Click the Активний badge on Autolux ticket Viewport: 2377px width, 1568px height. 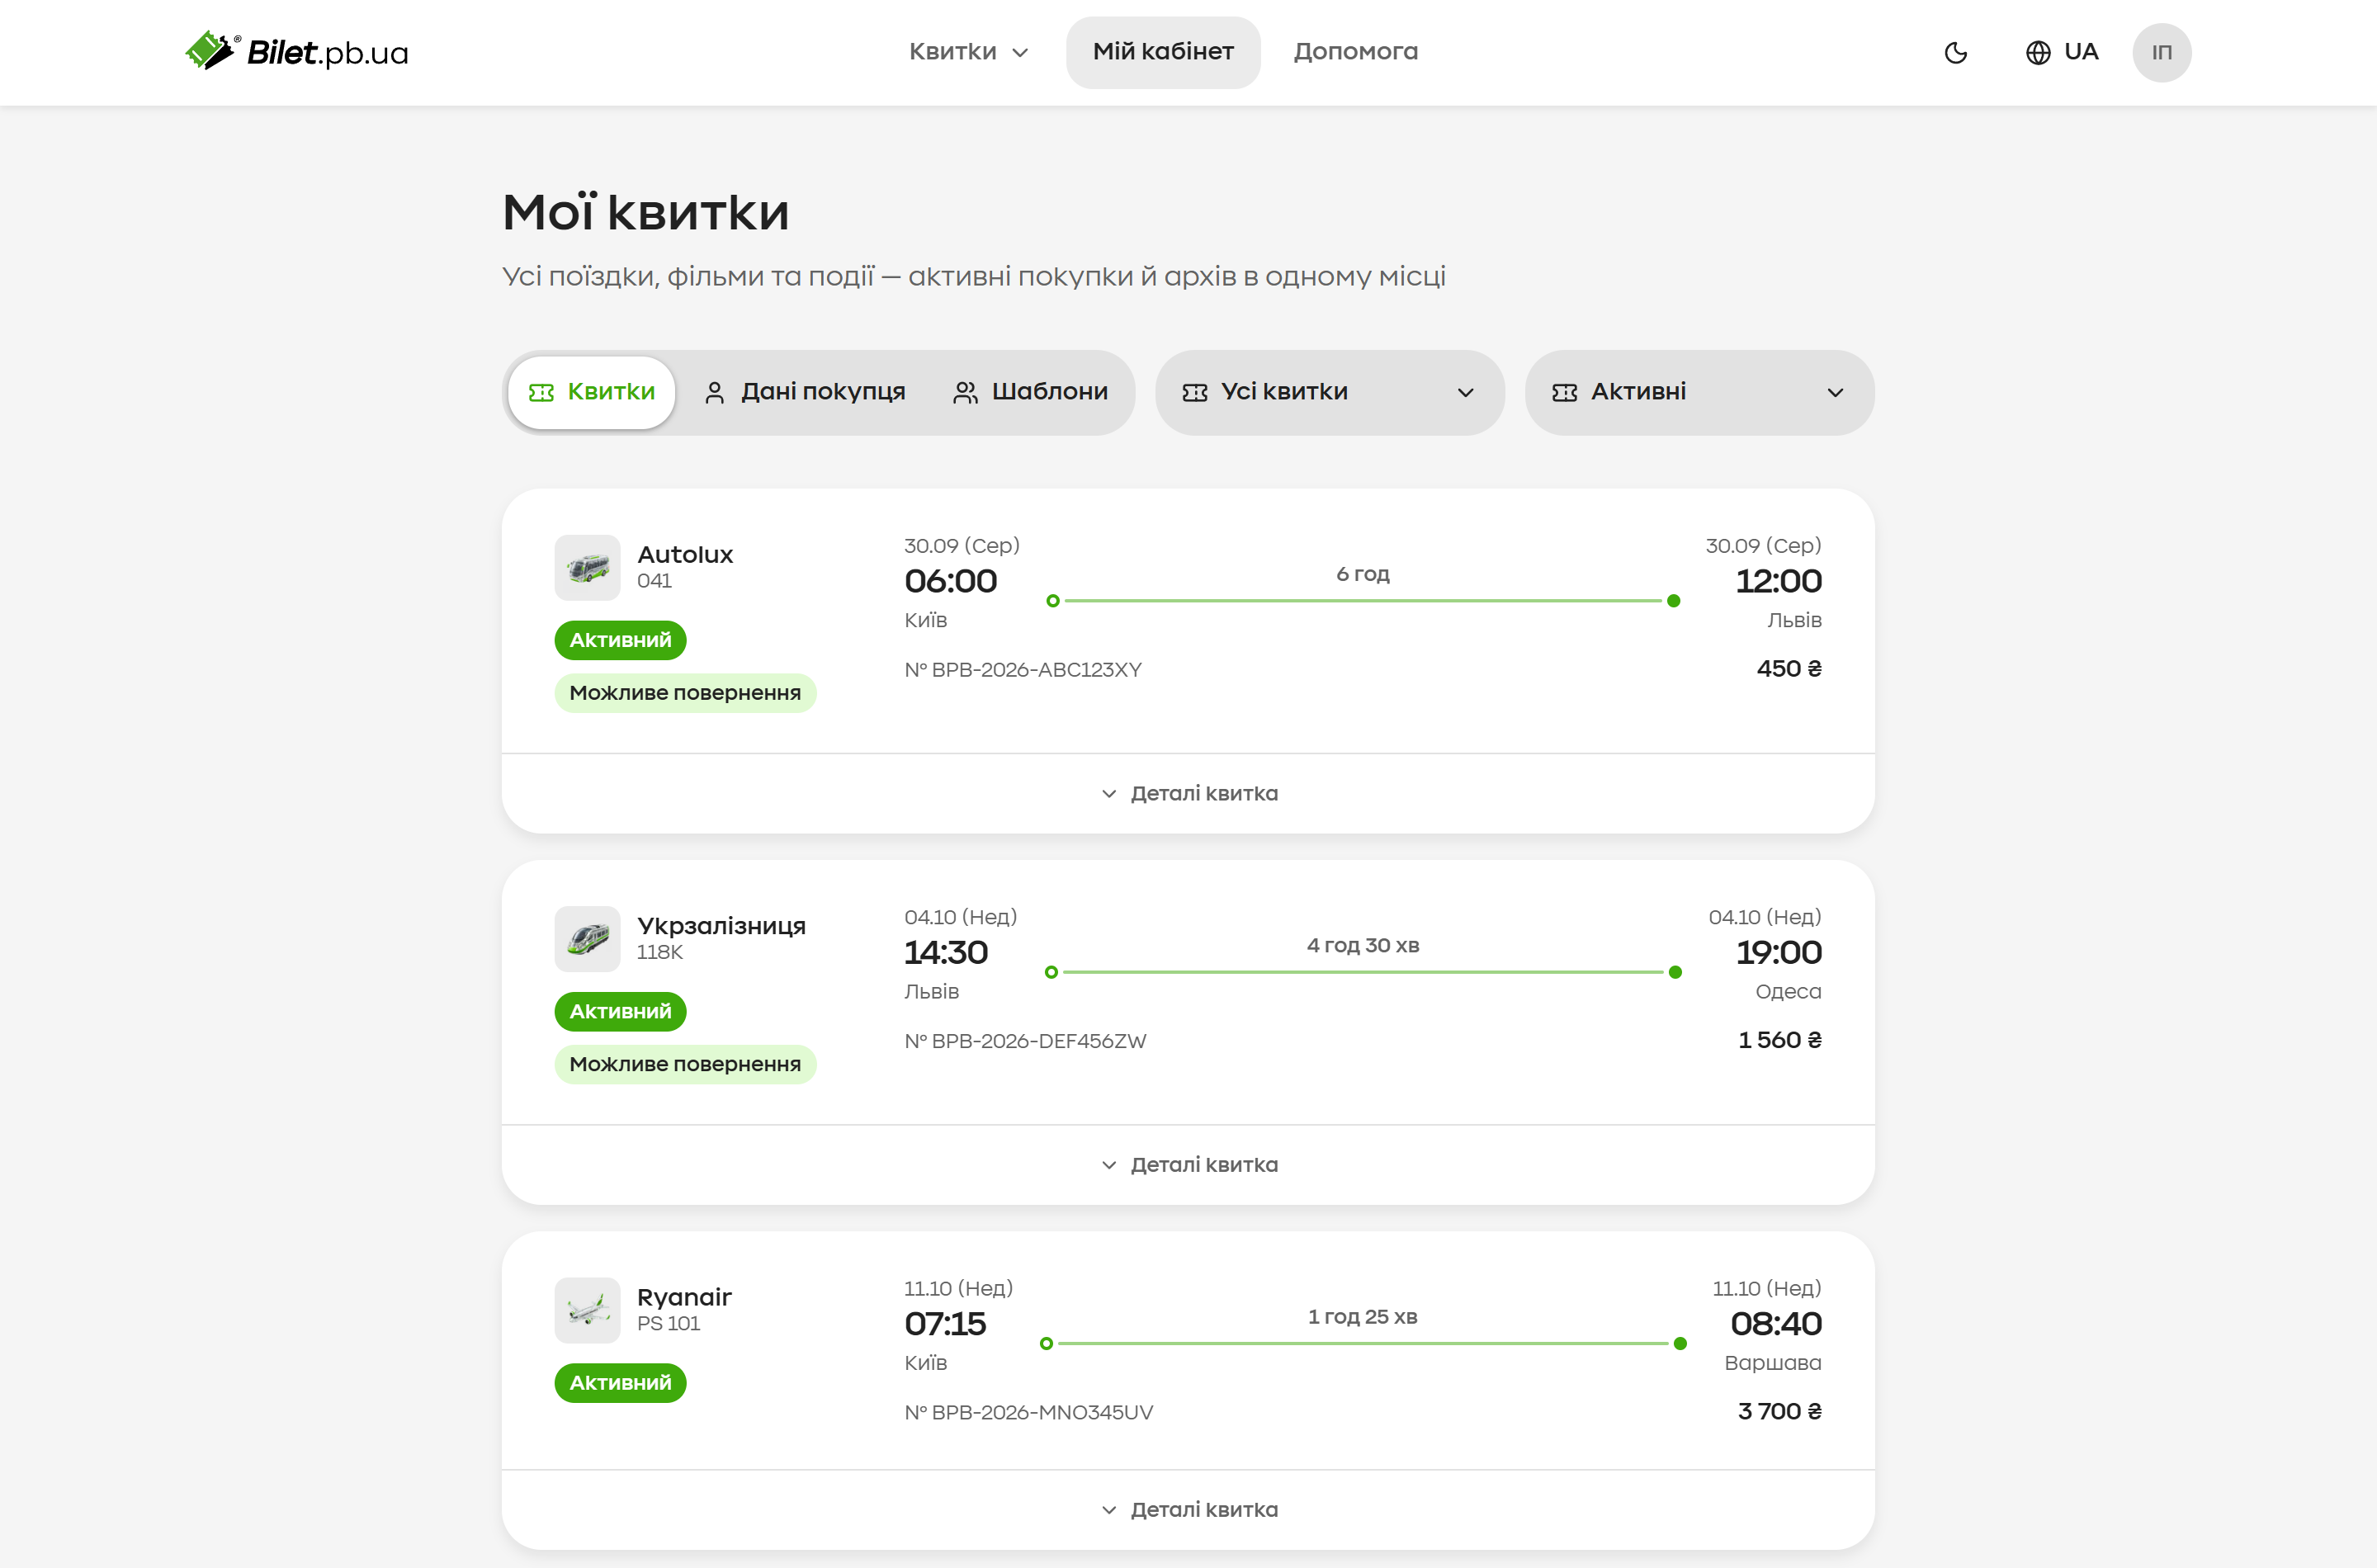coord(620,640)
